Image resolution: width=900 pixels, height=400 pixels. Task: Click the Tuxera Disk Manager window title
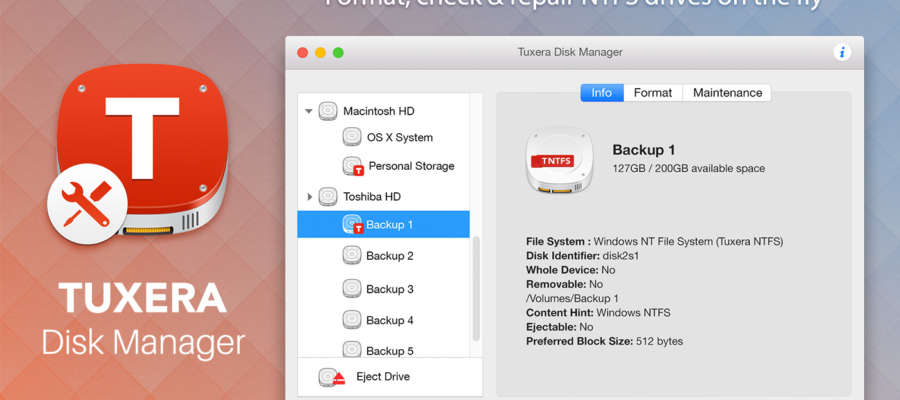tap(570, 52)
